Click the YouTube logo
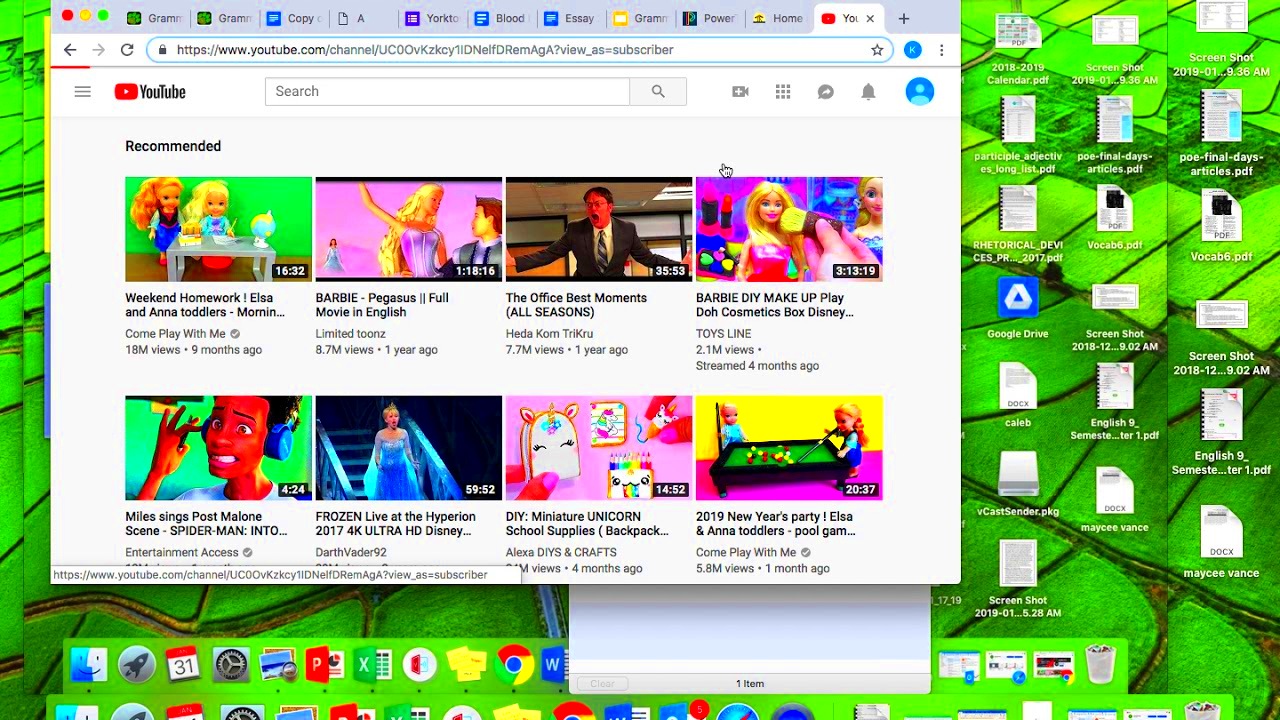The height and width of the screenshot is (720, 1280). coord(150,92)
